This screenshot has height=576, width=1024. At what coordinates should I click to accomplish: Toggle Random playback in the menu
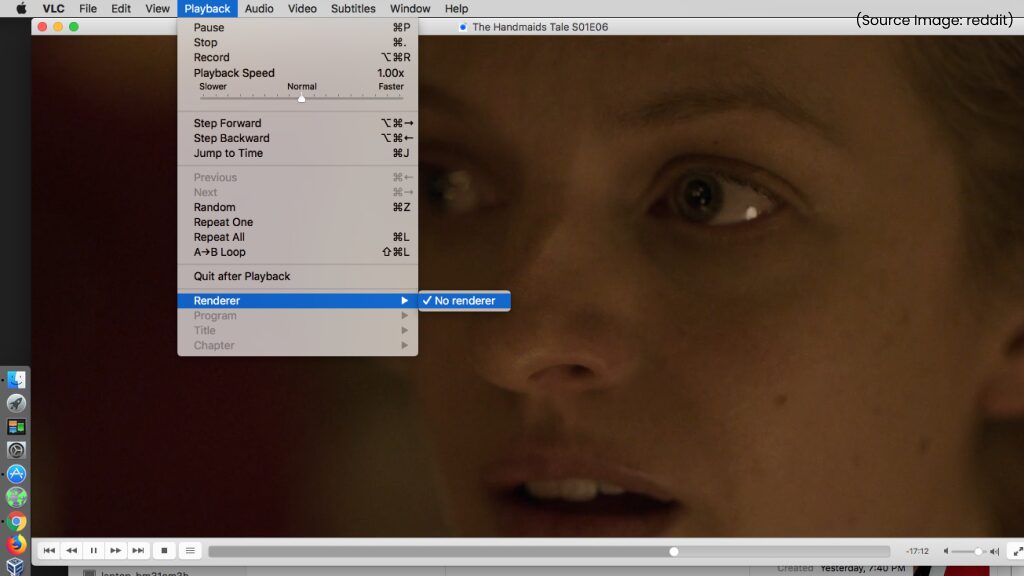pyautogui.click(x=214, y=207)
